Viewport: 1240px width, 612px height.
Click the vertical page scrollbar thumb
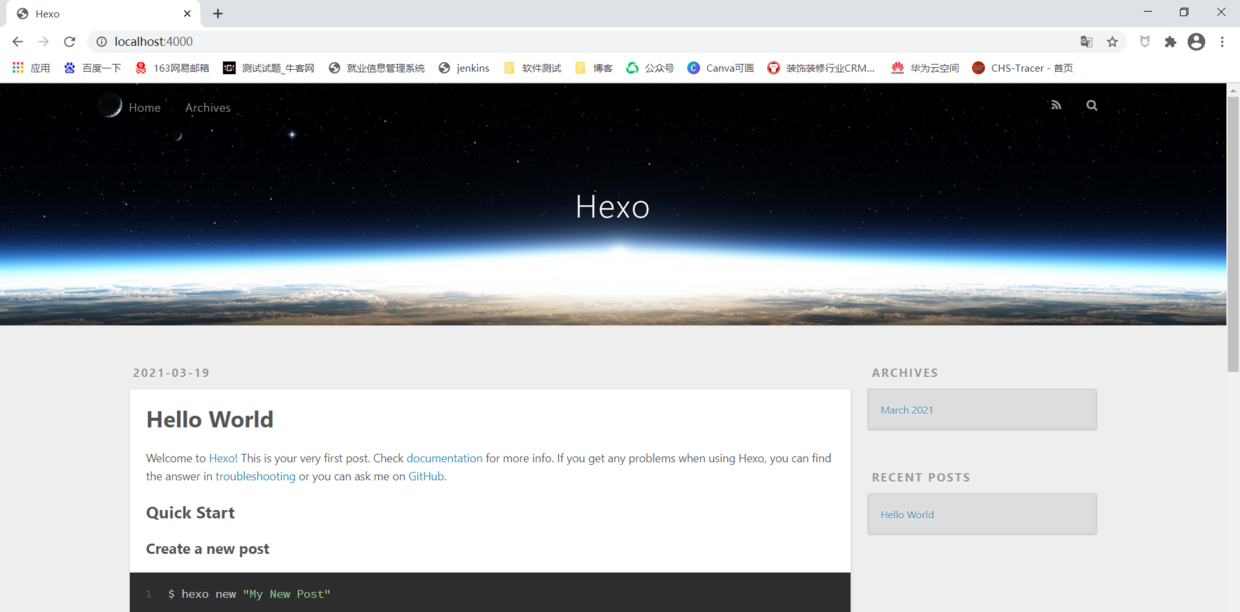pyautogui.click(x=1233, y=234)
